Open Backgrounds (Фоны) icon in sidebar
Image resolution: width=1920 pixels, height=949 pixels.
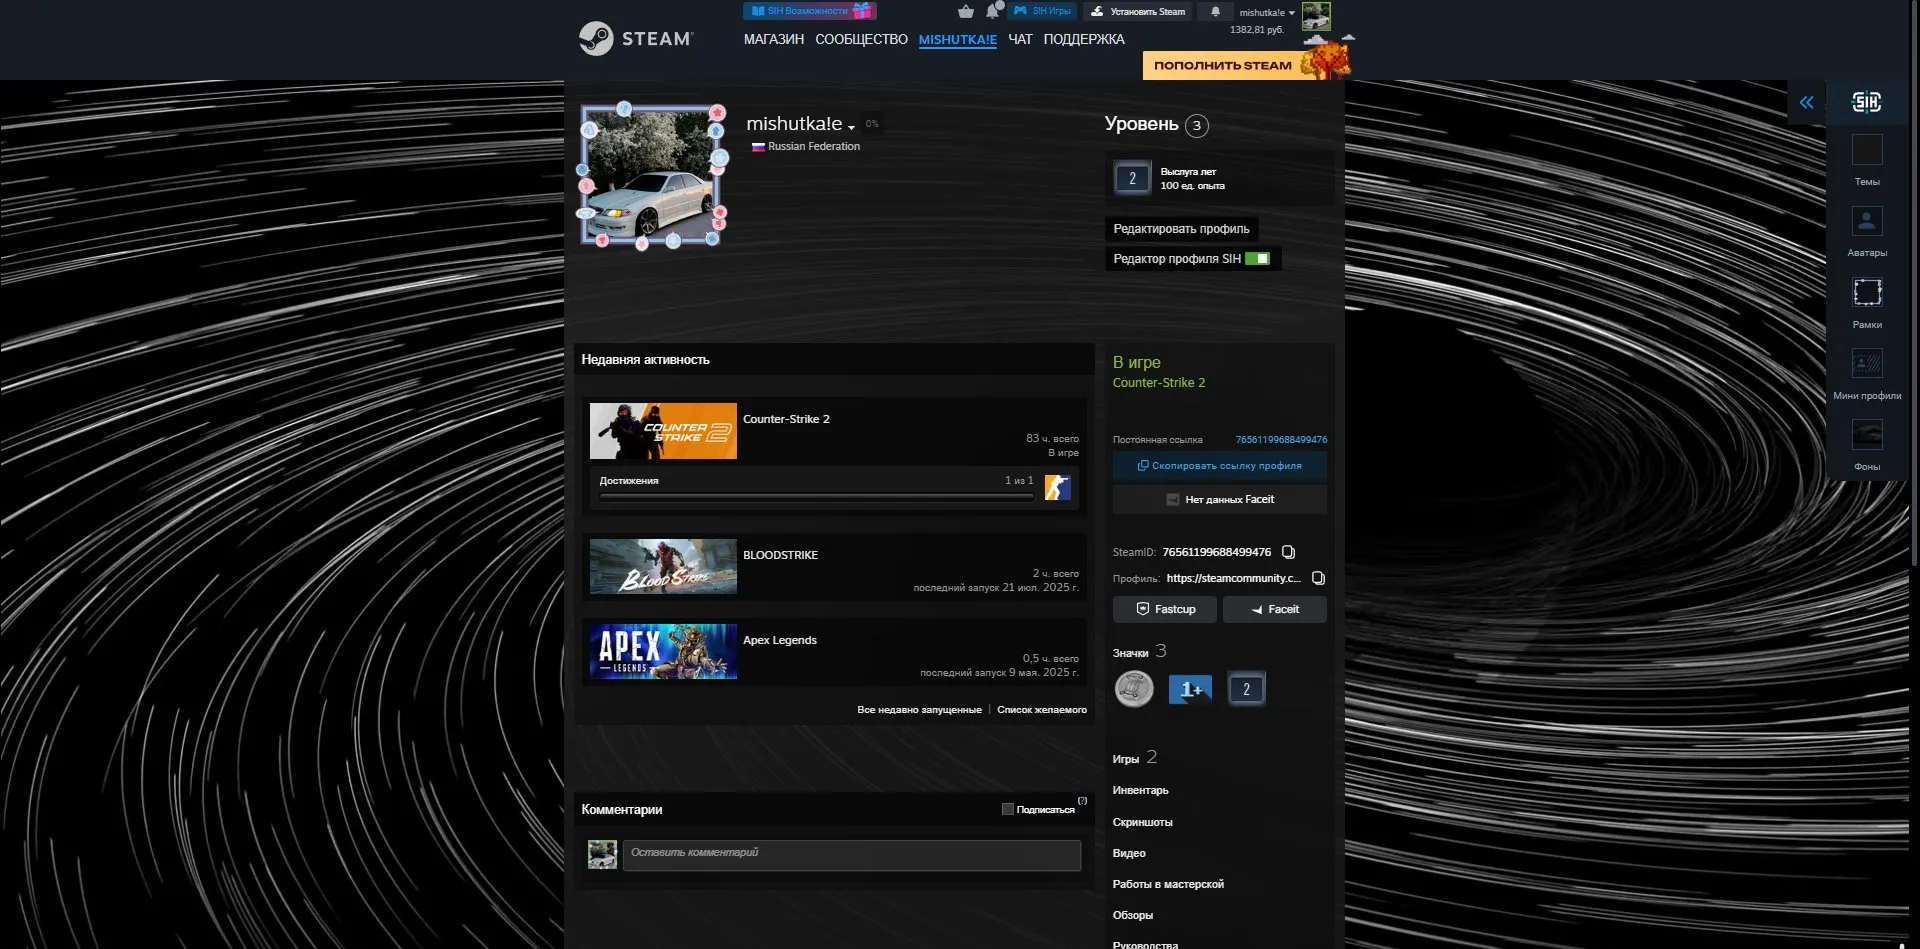1866,434
